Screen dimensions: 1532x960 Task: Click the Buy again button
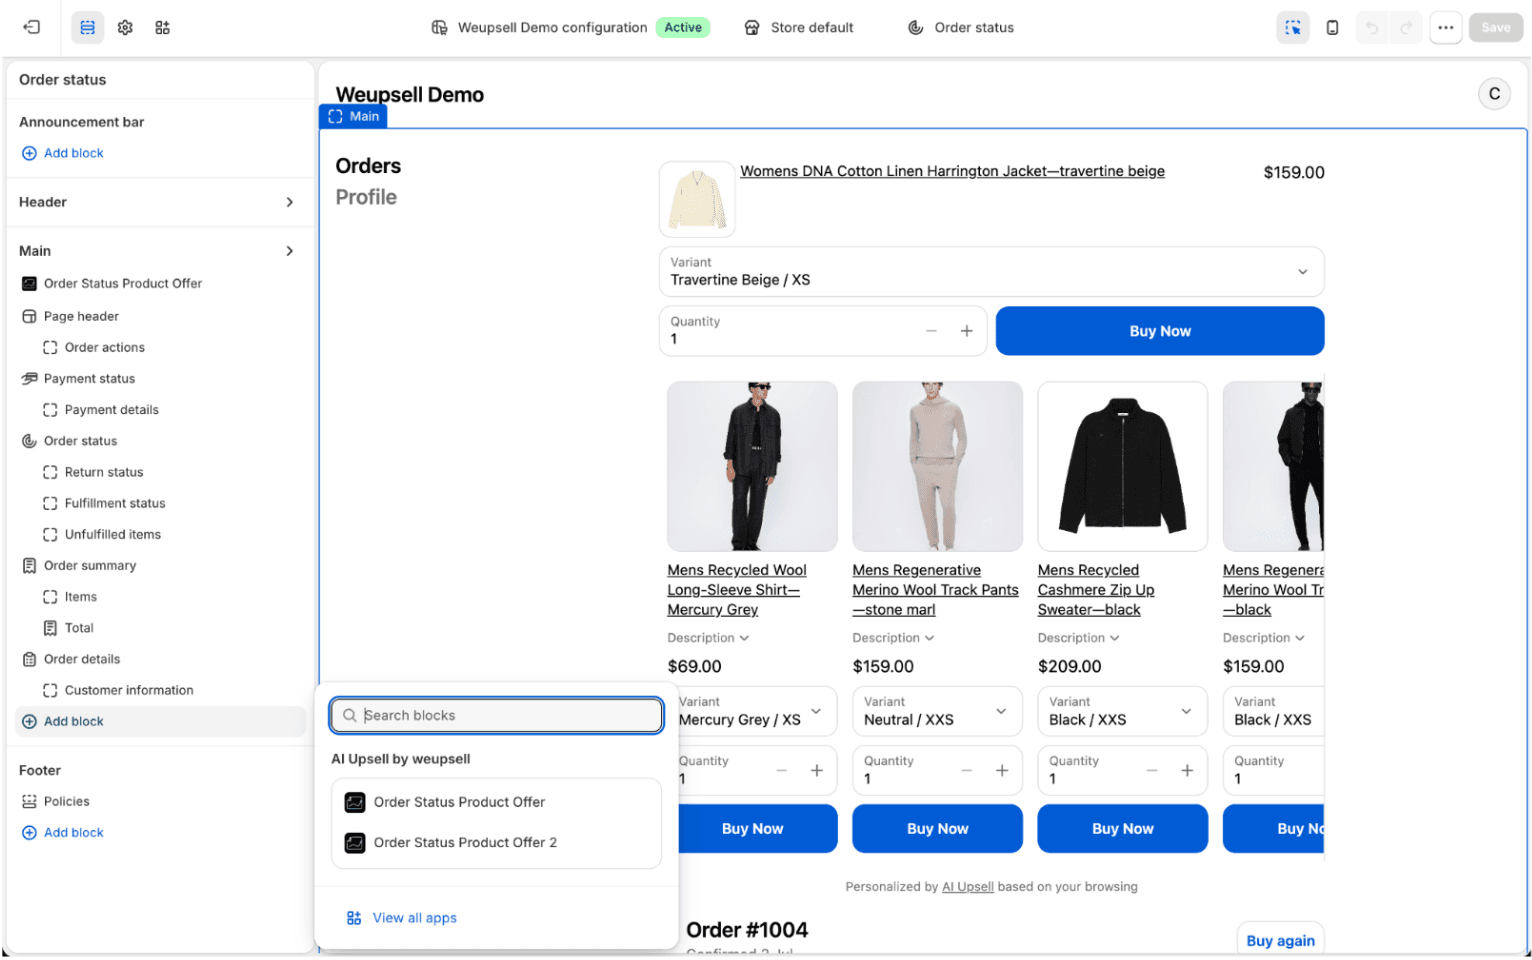[1280, 941]
